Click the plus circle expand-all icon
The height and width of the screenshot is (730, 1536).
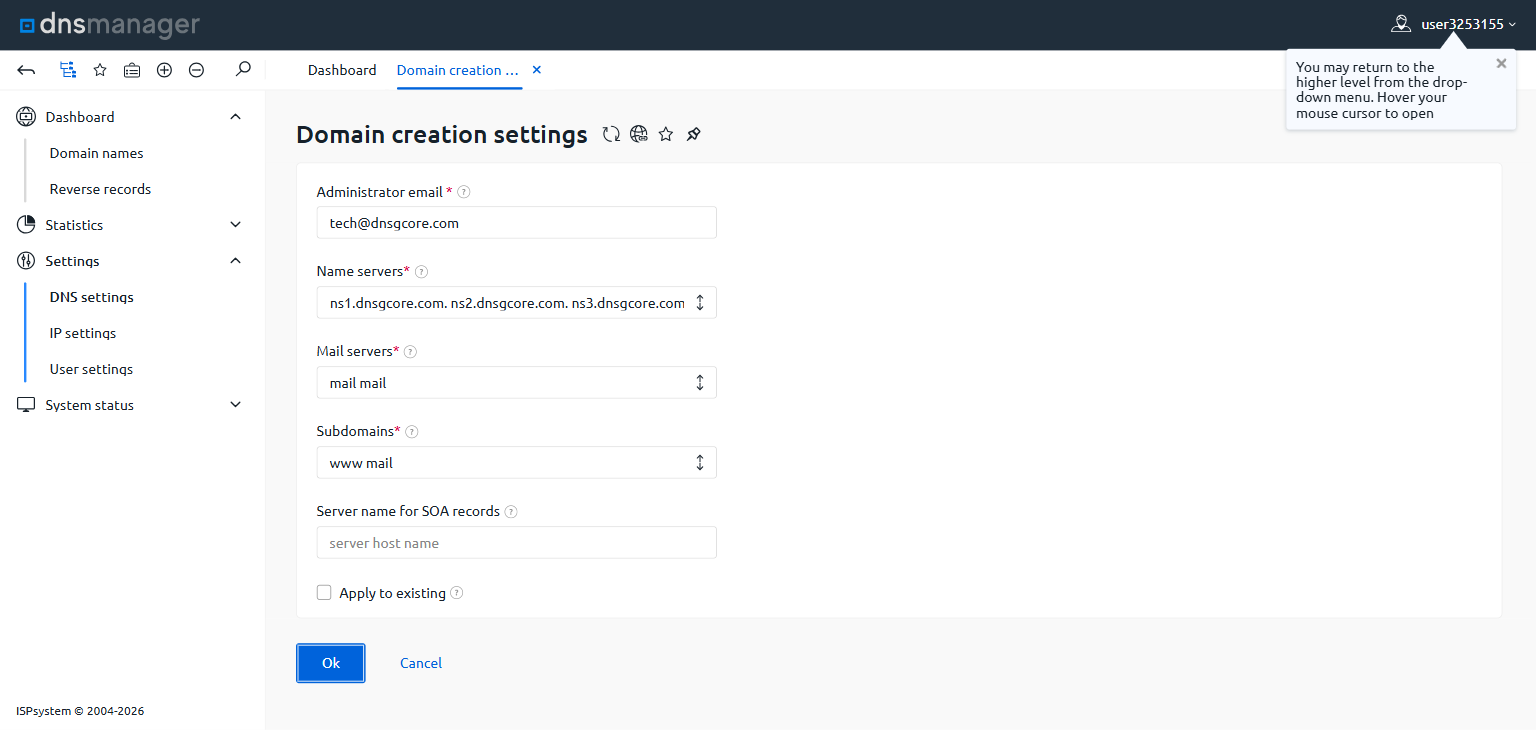(x=165, y=70)
